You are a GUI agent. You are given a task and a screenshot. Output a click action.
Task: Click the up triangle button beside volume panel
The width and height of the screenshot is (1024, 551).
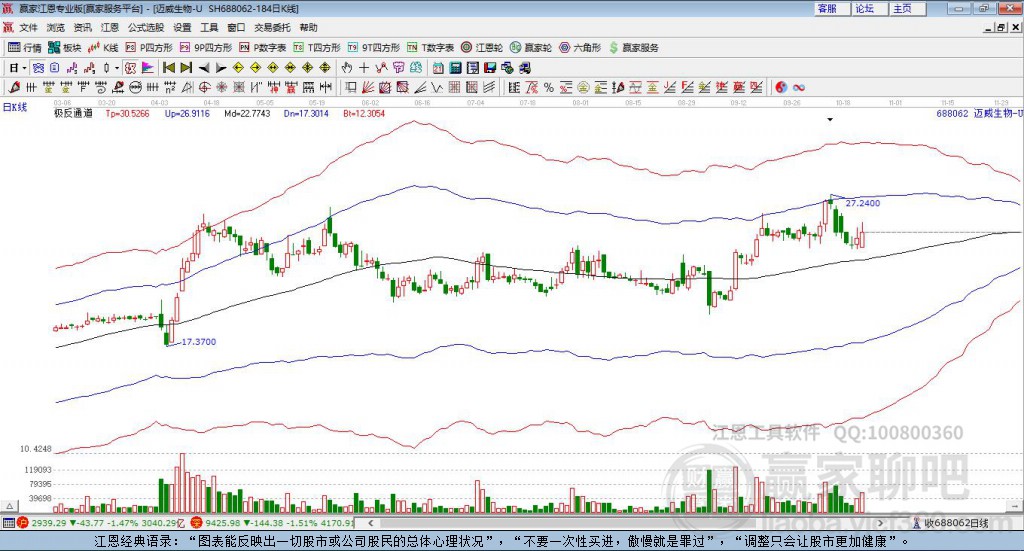click(9, 506)
